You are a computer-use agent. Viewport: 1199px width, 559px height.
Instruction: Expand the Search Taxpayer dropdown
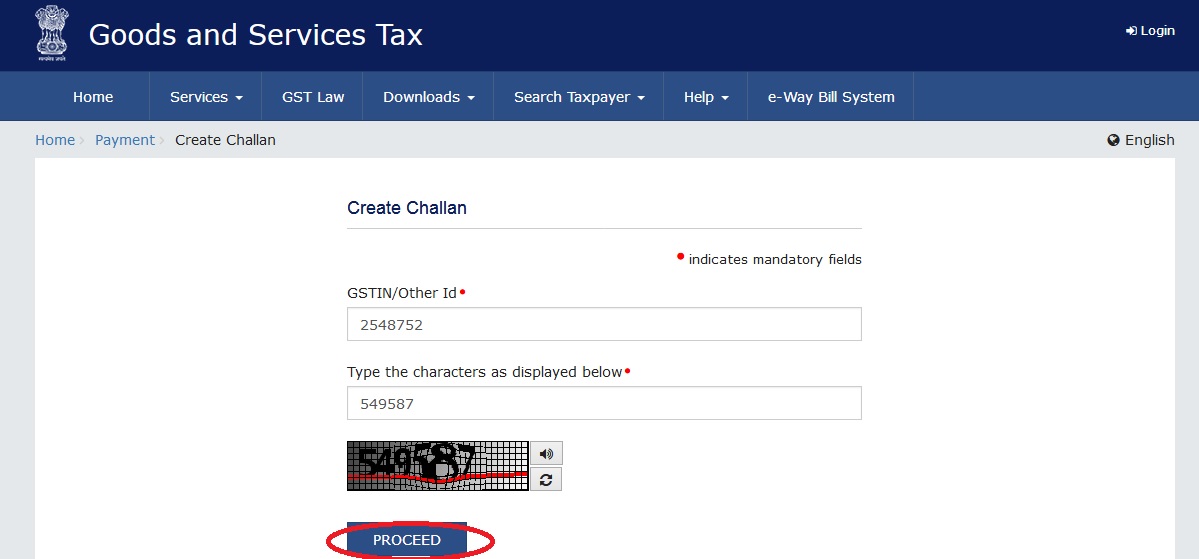(579, 97)
